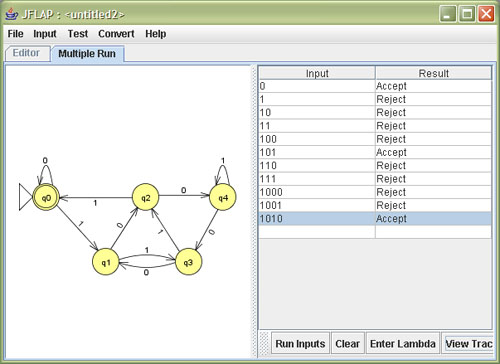Click the 1 label on the q2 to q0 transition
The height and width of the screenshot is (364, 500).
[x=95, y=203]
